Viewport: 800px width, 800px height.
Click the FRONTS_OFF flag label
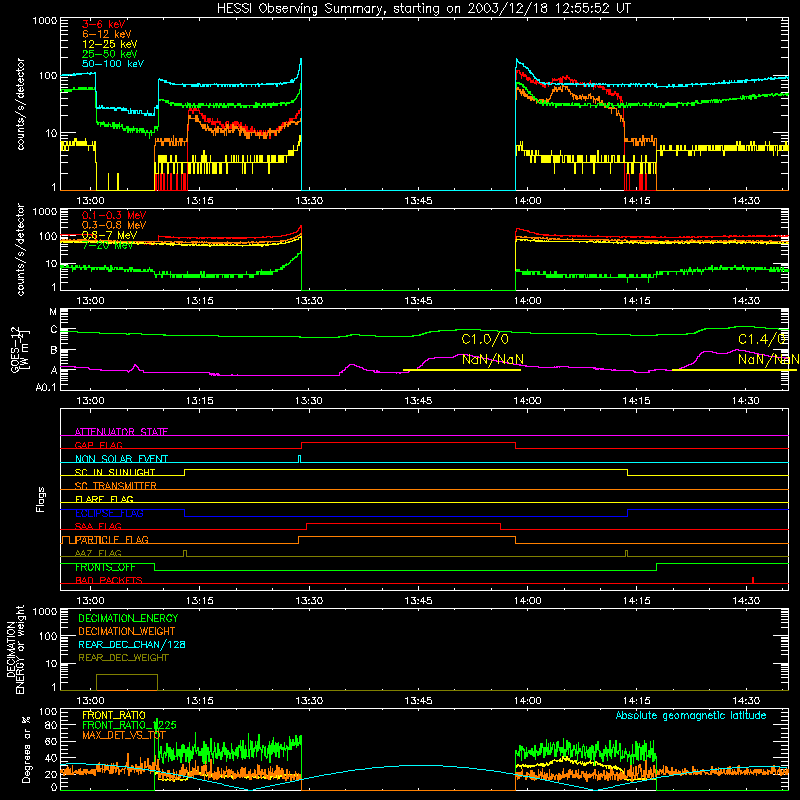(x=105, y=567)
